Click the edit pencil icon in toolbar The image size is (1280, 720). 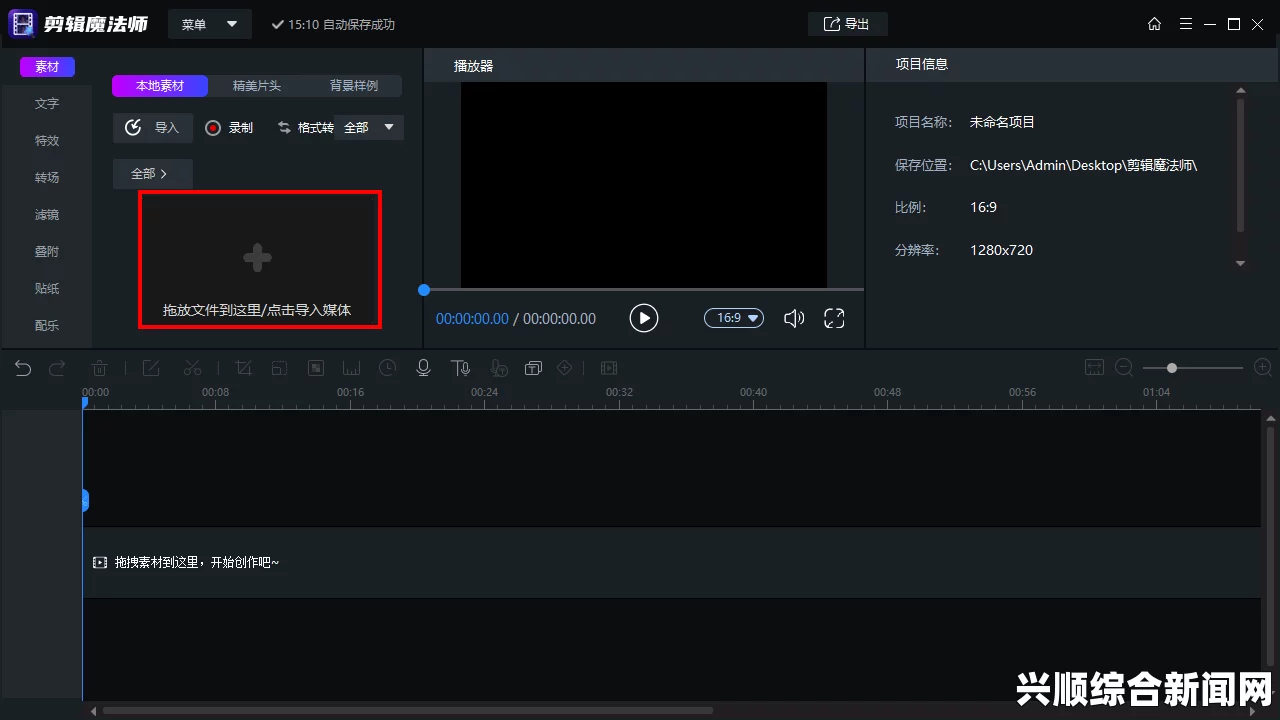tap(151, 368)
